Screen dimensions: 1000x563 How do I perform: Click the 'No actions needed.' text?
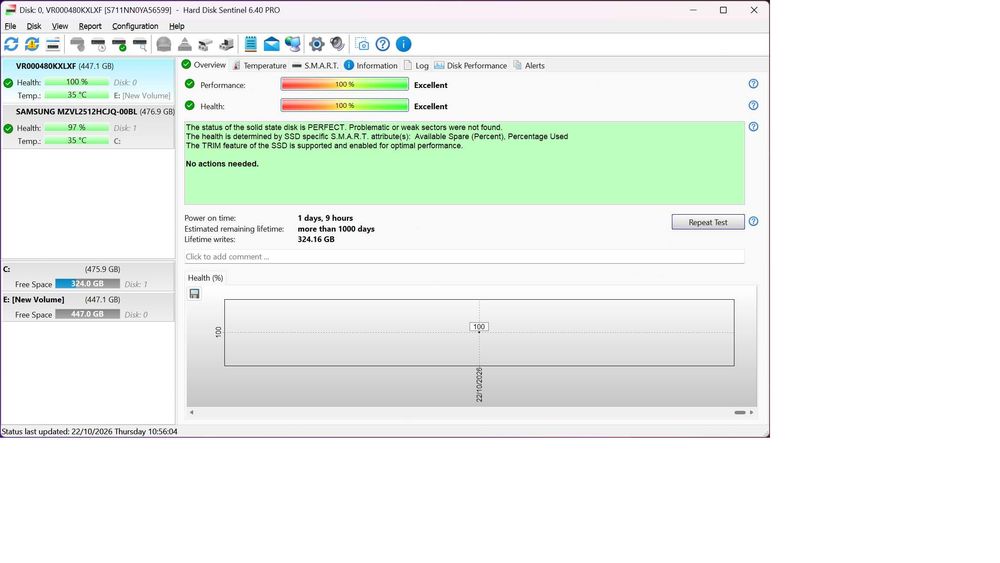[x=222, y=164]
